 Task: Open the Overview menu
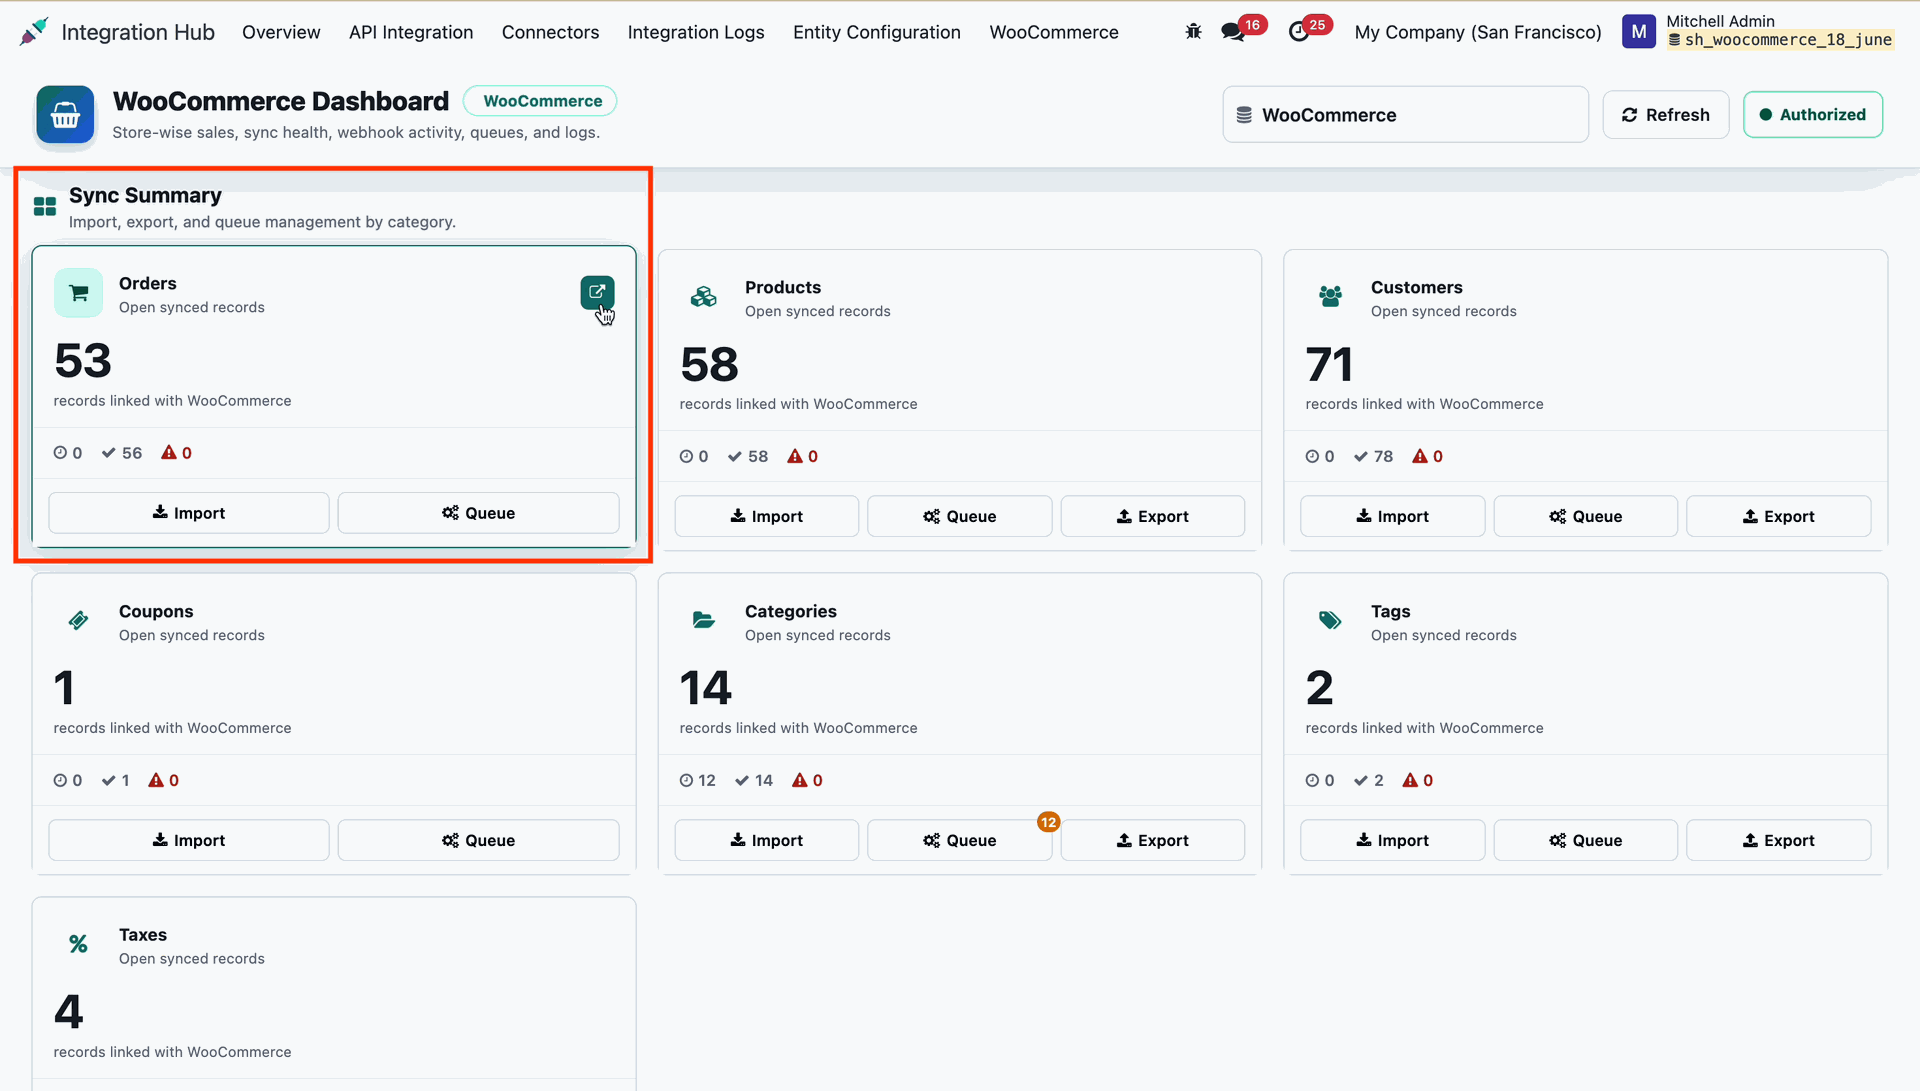pyautogui.click(x=281, y=32)
